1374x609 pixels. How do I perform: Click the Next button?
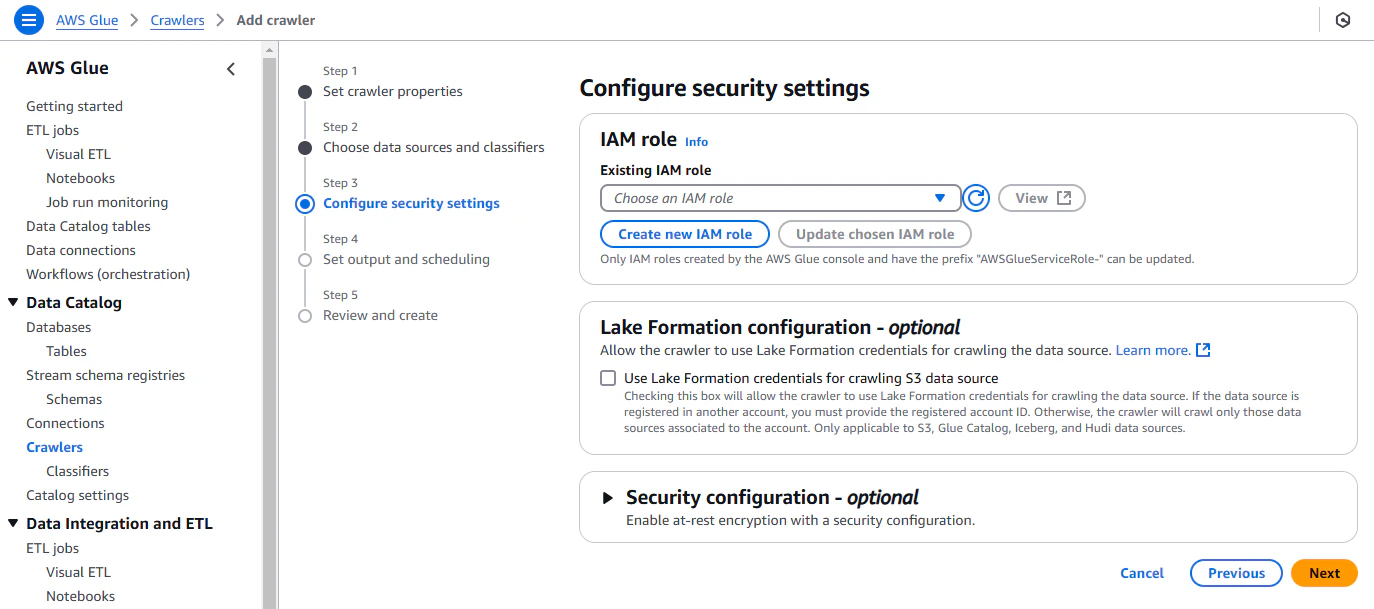(1324, 573)
